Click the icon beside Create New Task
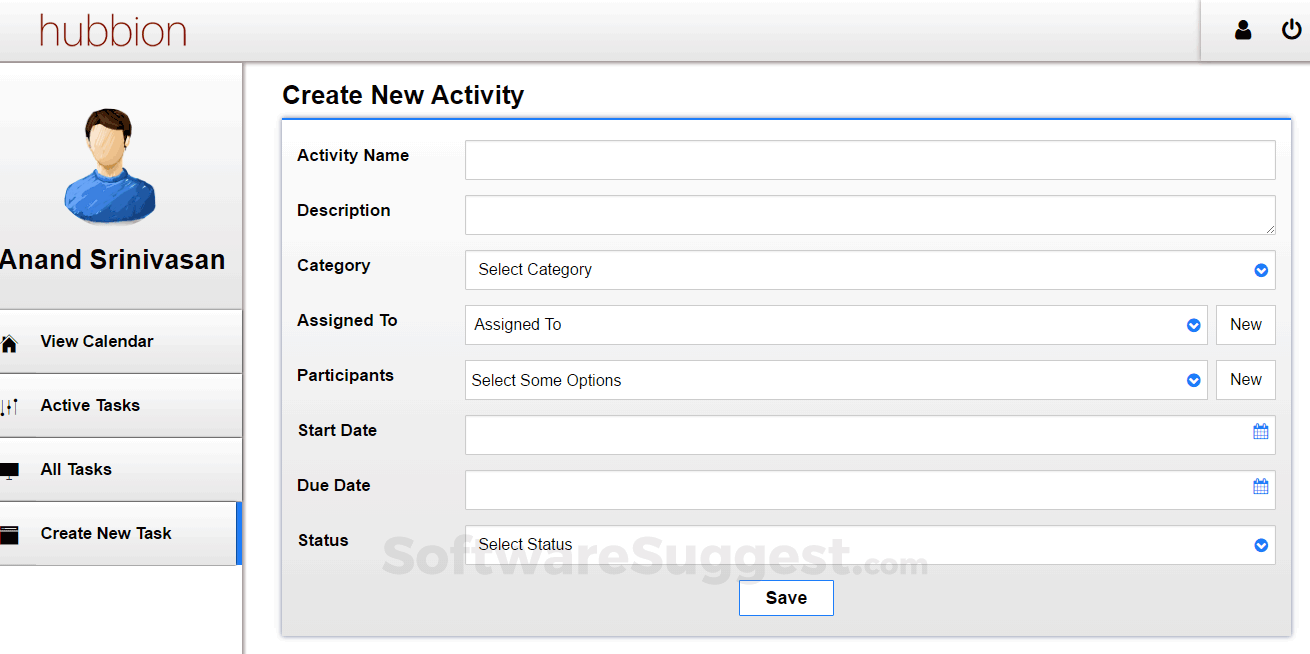The image size is (1310, 654). pyautogui.click(x=10, y=535)
